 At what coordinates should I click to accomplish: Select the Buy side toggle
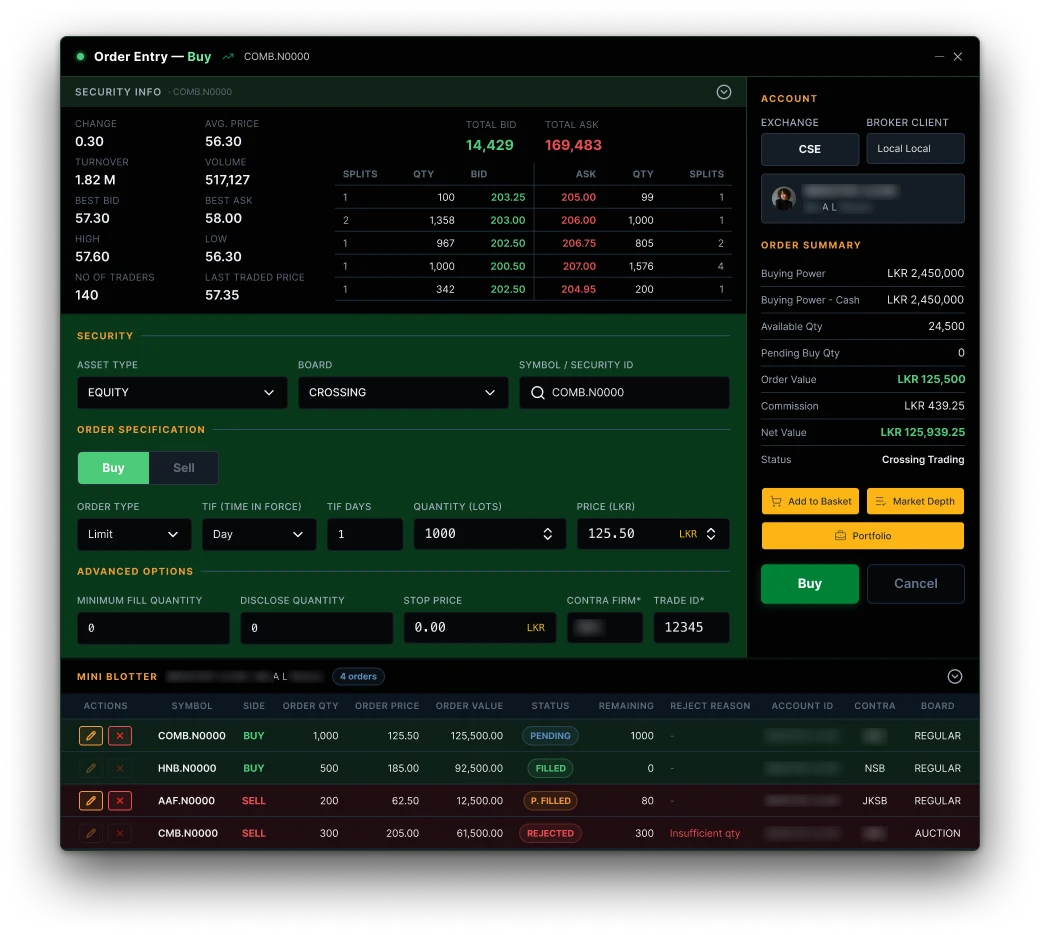coord(113,468)
